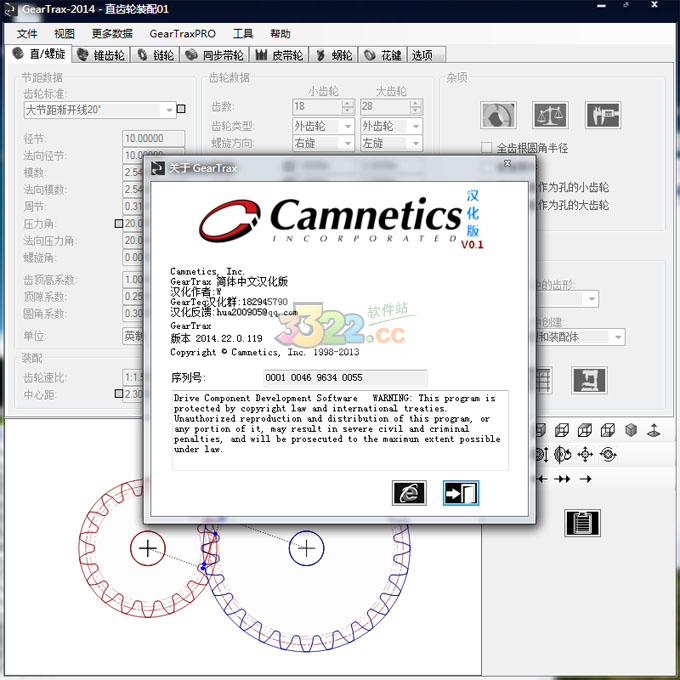
Task: Switch to the 直/螺旋 tab
Action: point(39,54)
